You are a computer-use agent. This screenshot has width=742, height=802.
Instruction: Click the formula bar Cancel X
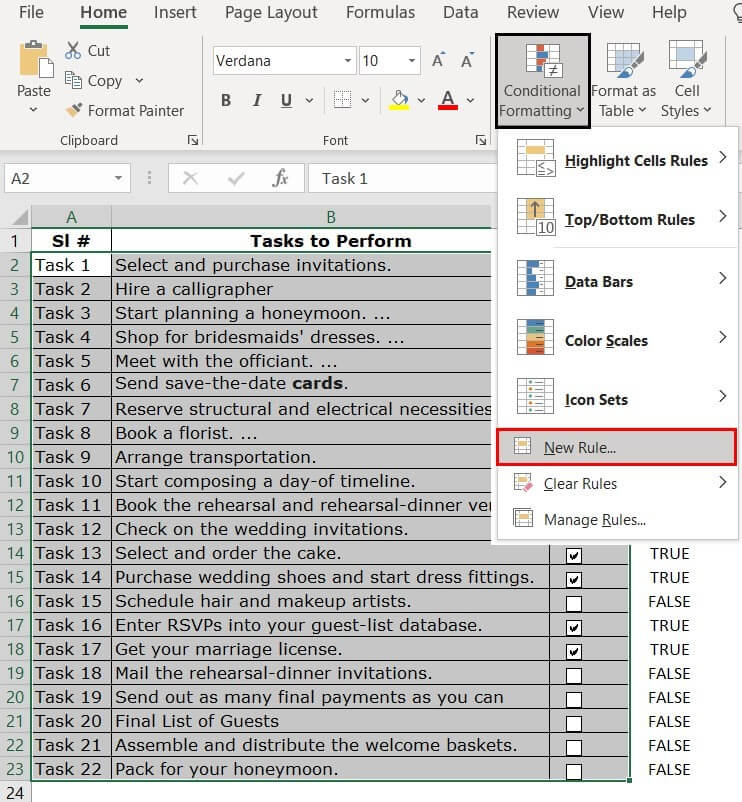pos(190,178)
